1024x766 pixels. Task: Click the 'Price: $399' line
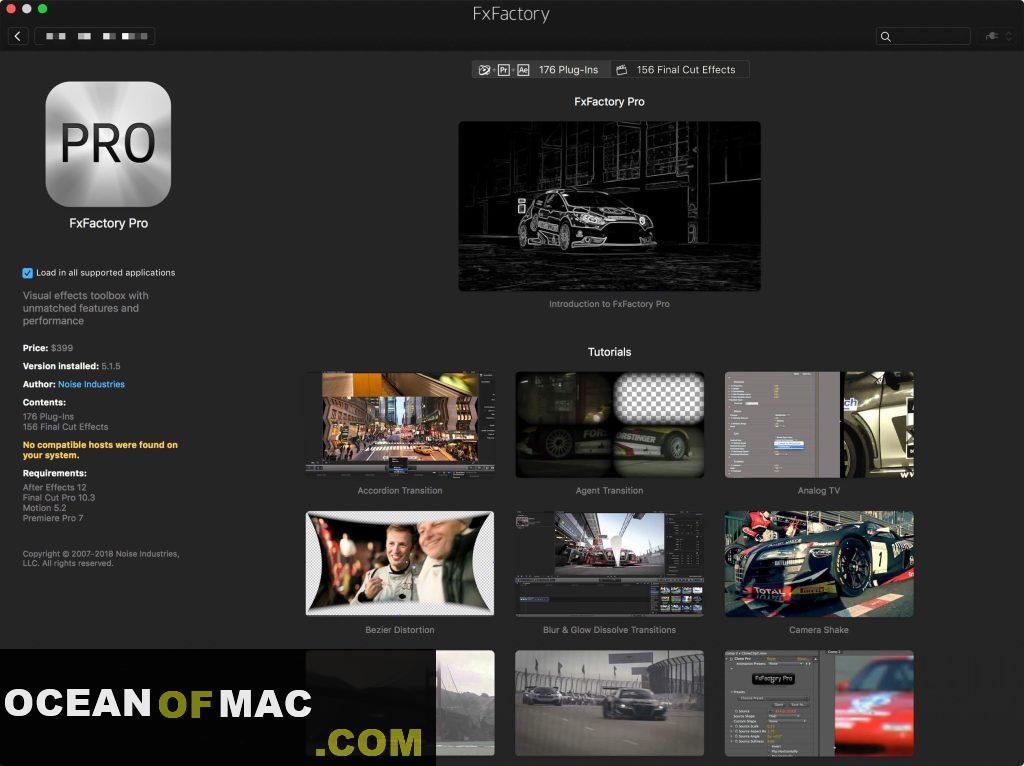coord(48,349)
